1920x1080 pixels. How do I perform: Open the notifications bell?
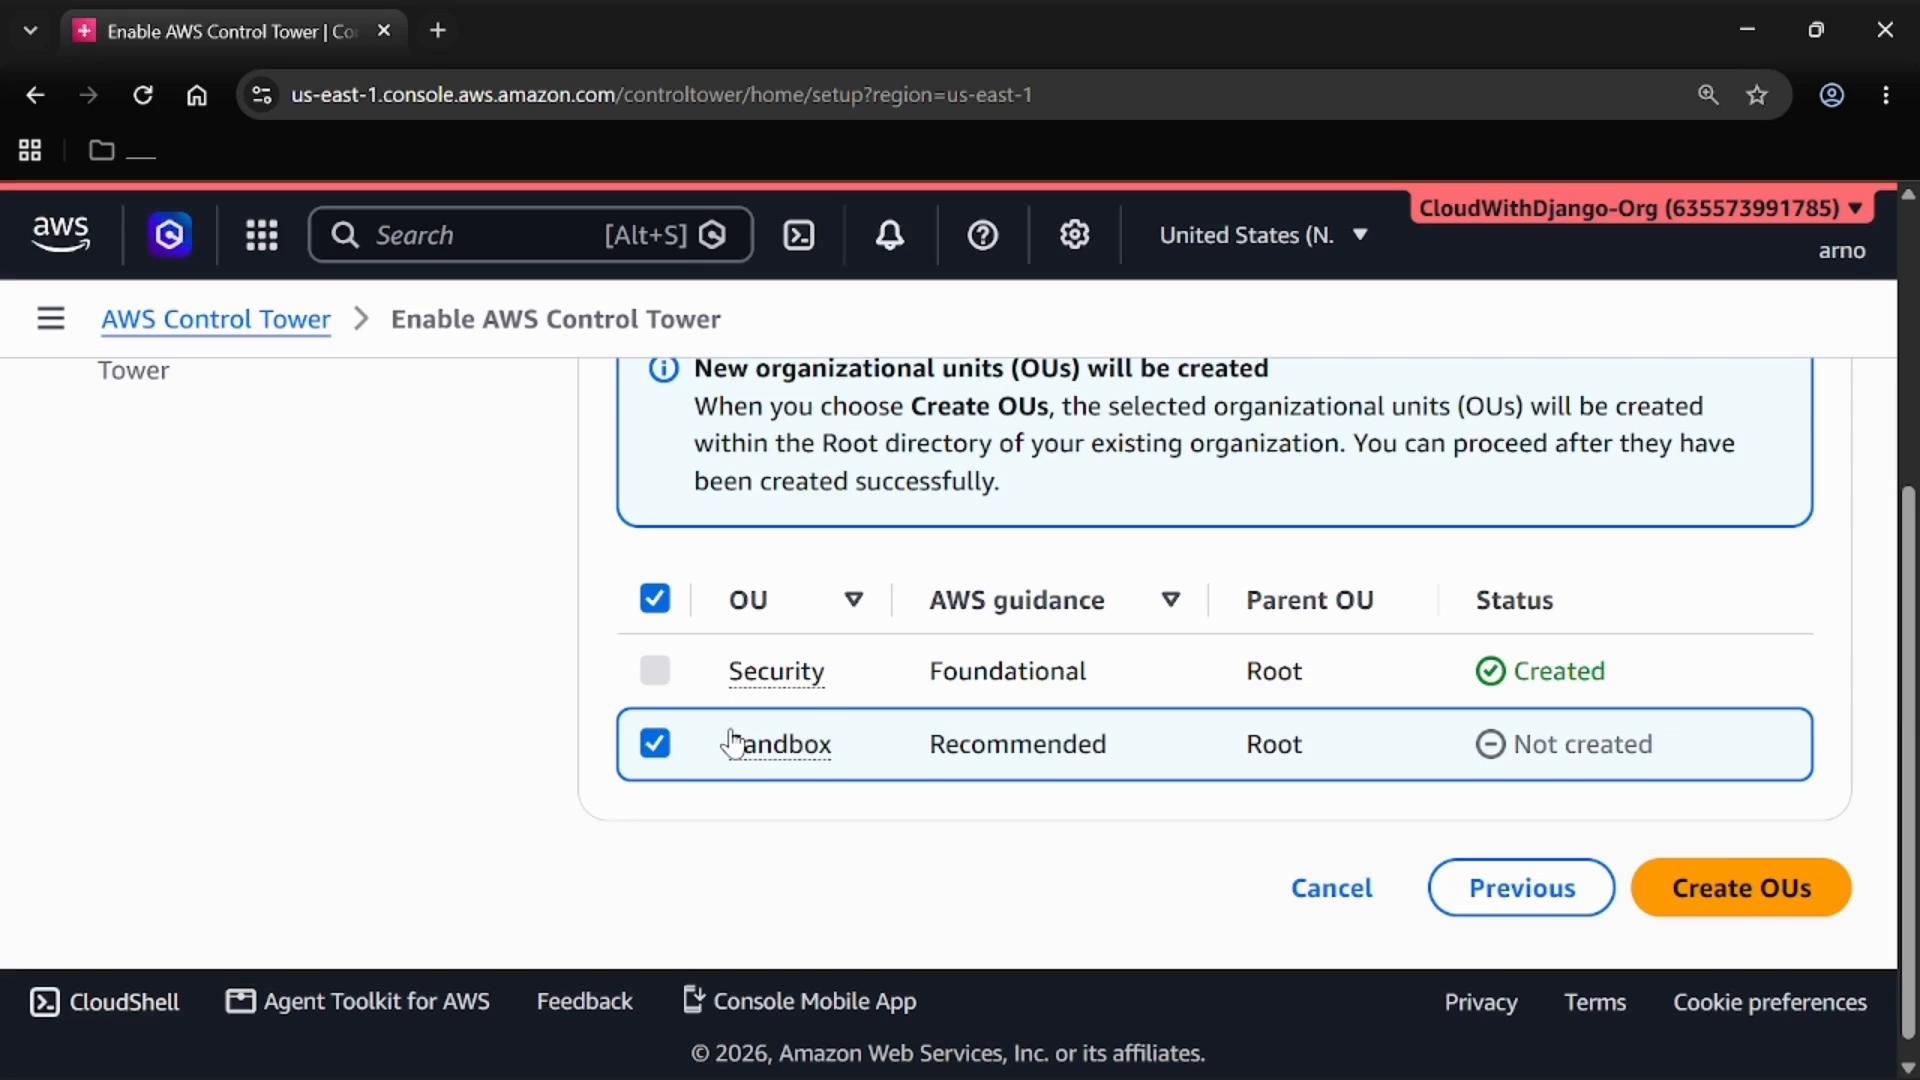(x=890, y=235)
